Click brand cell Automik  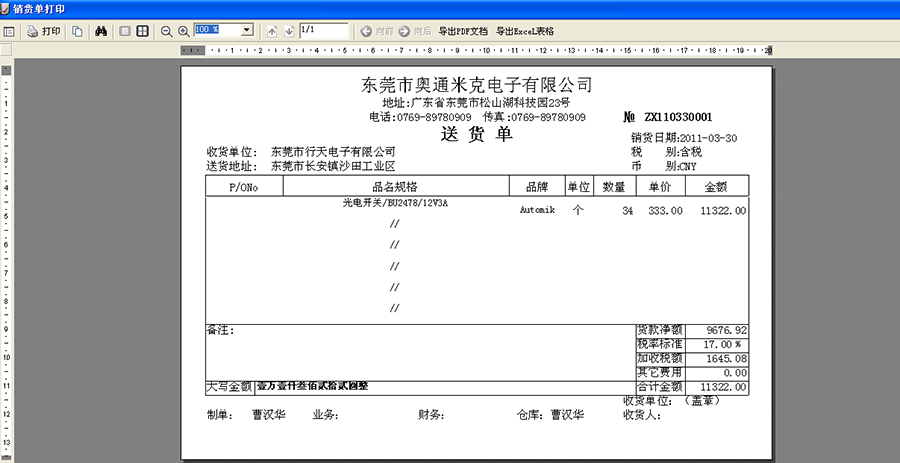click(x=537, y=210)
